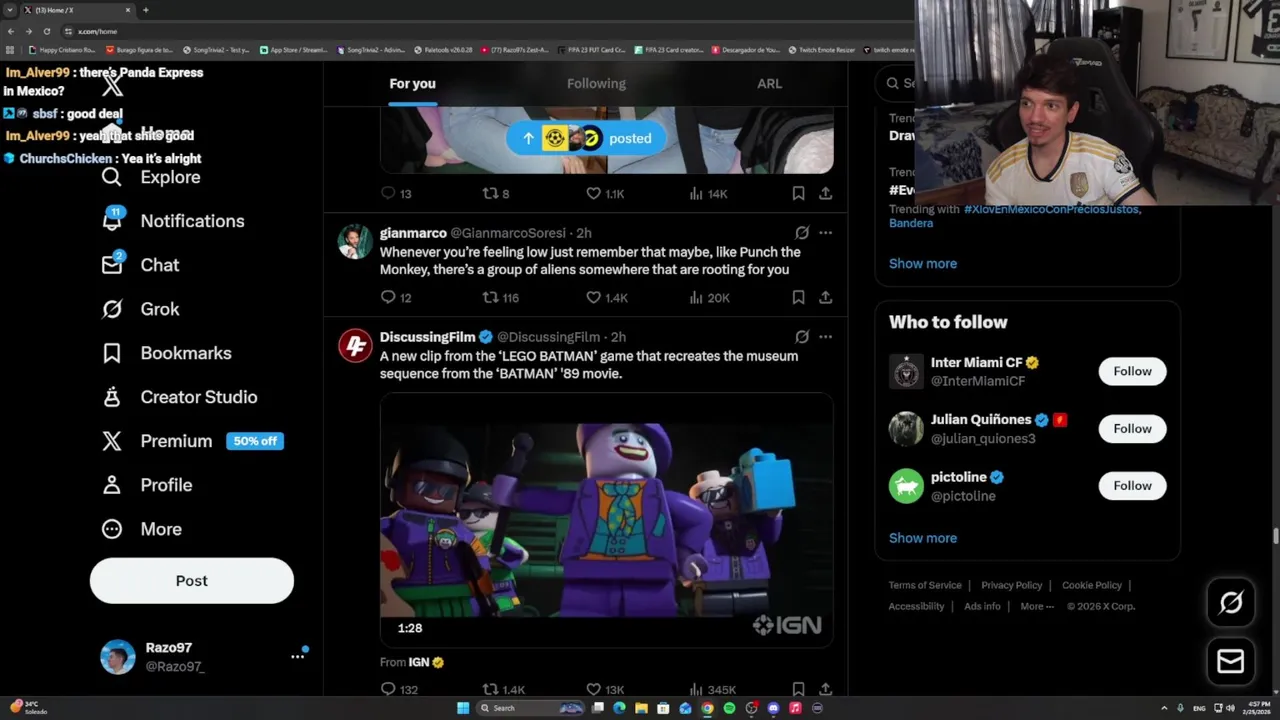The height and width of the screenshot is (720, 1280).
Task: Switch to the ARL tab
Action: (x=769, y=84)
